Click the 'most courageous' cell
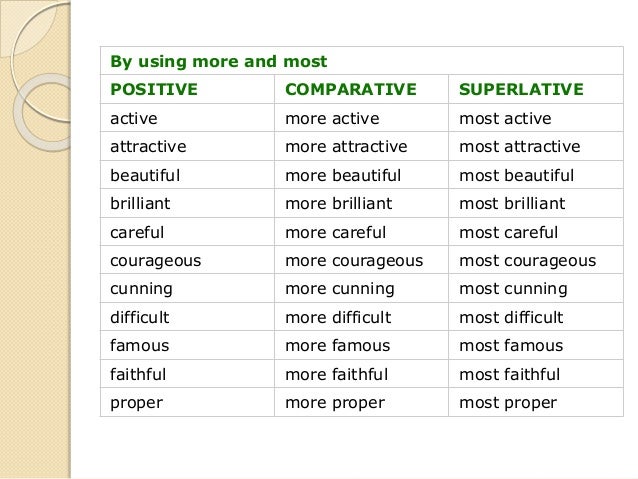This screenshot has width=638, height=479. point(527,261)
